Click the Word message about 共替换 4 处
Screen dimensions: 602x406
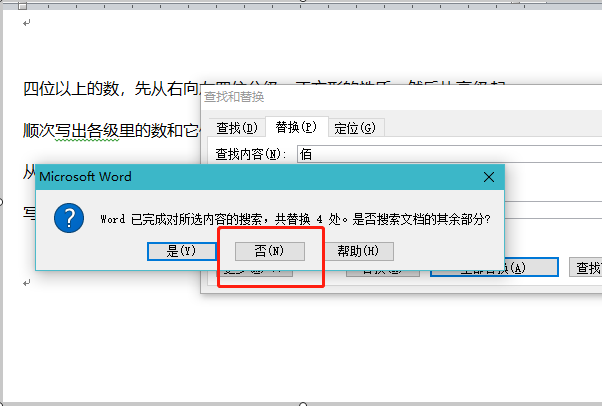tap(296, 219)
